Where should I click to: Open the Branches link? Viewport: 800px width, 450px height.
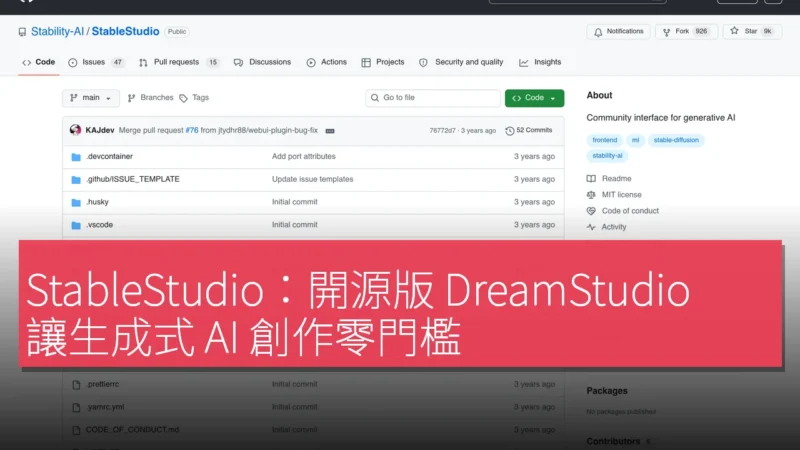point(151,98)
